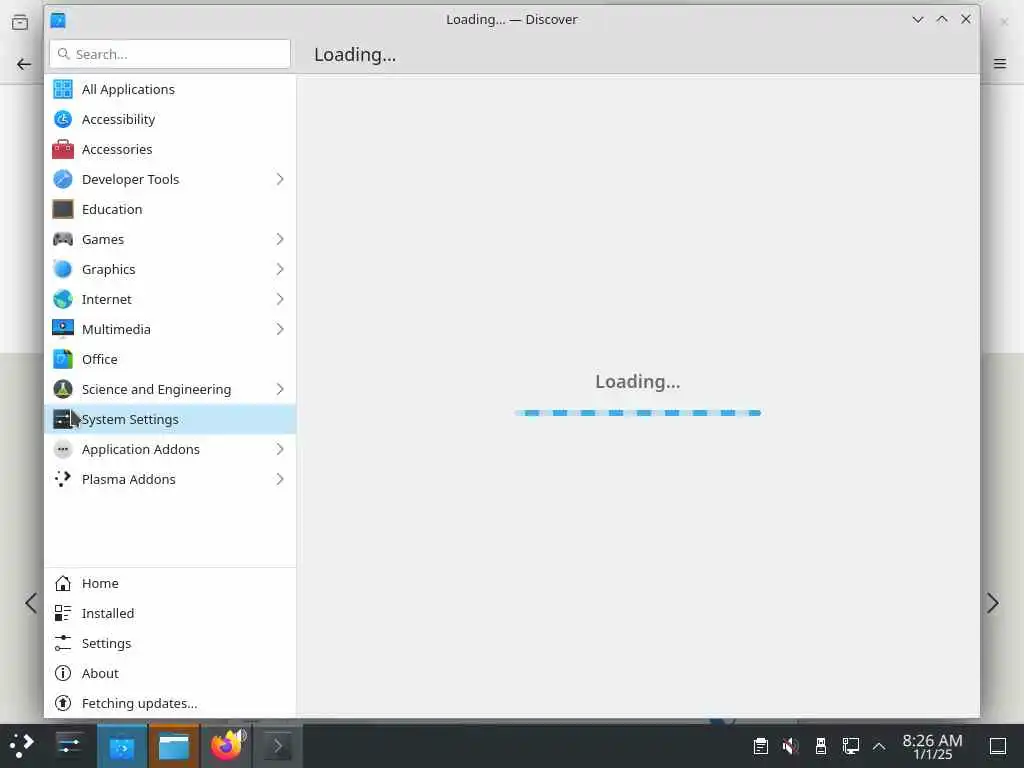The height and width of the screenshot is (768, 1024).
Task: Expand the Plasma Addons chevron
Action: pyautogui.click(x=280, y=480)
